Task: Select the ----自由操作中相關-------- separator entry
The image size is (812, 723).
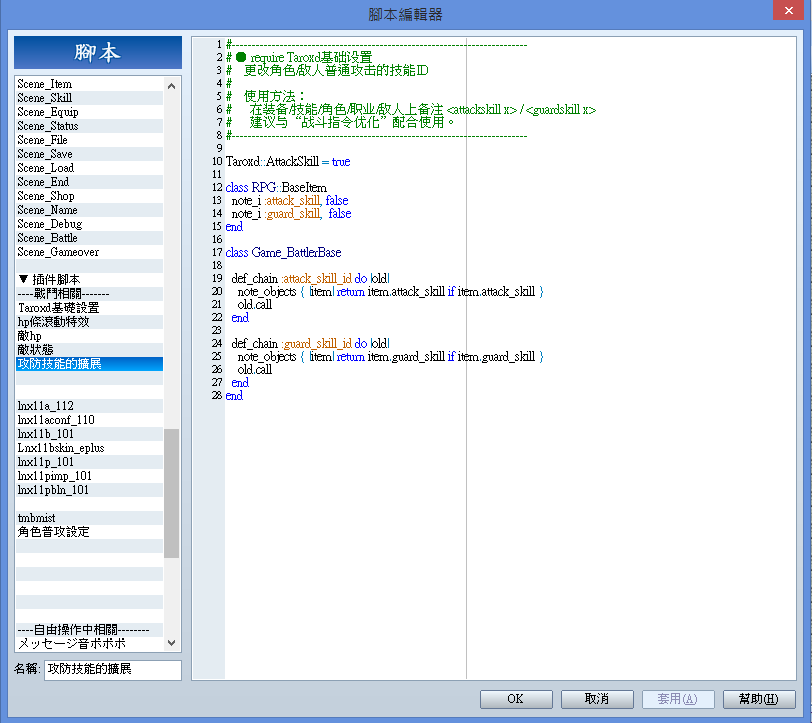Action: 90,629
